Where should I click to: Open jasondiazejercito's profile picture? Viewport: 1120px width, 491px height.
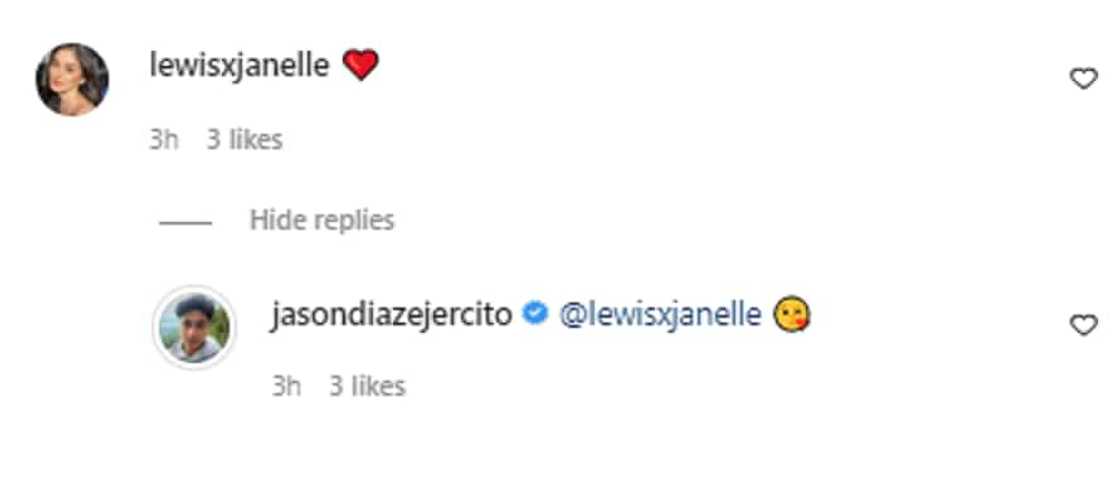coord(193,328)
